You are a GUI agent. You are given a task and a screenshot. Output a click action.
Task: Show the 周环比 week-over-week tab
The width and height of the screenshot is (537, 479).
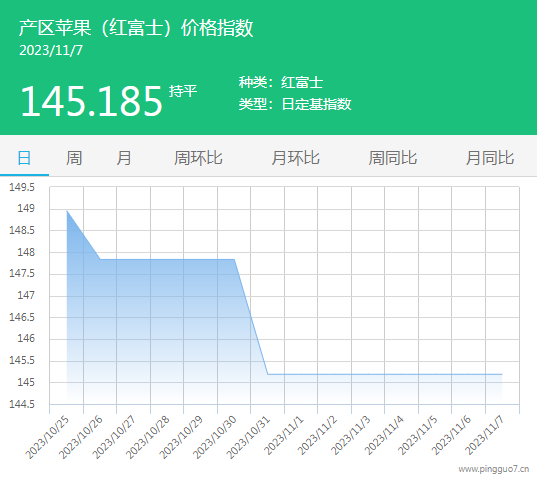198,158
